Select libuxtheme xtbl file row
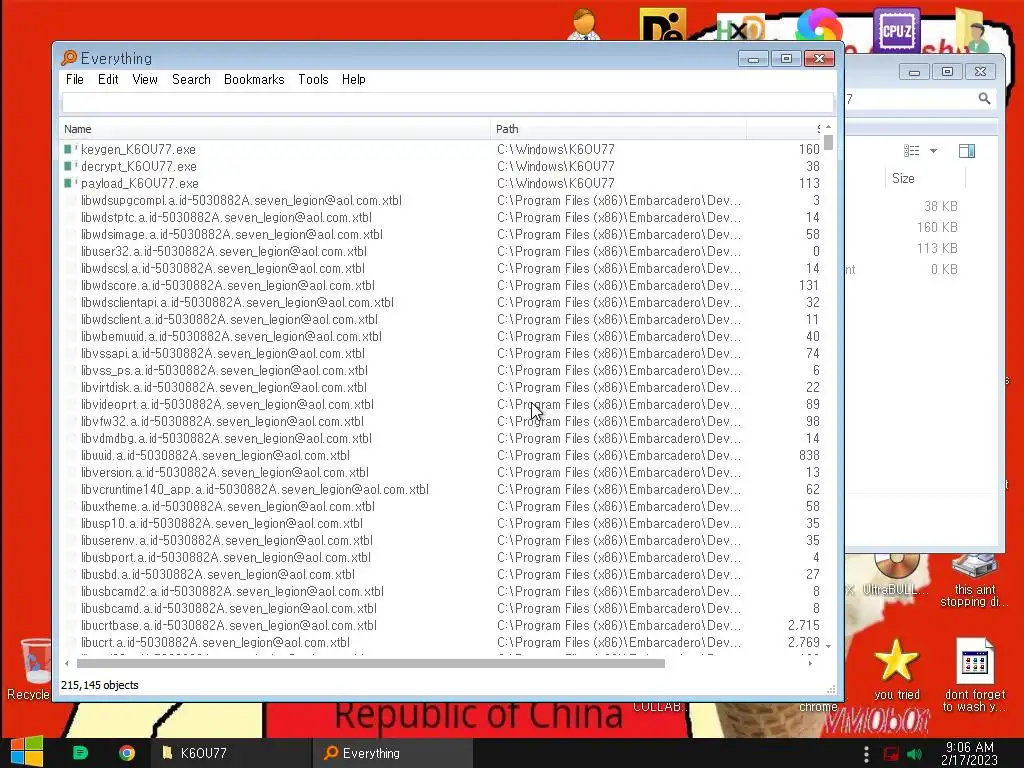 tap(441, 506)
